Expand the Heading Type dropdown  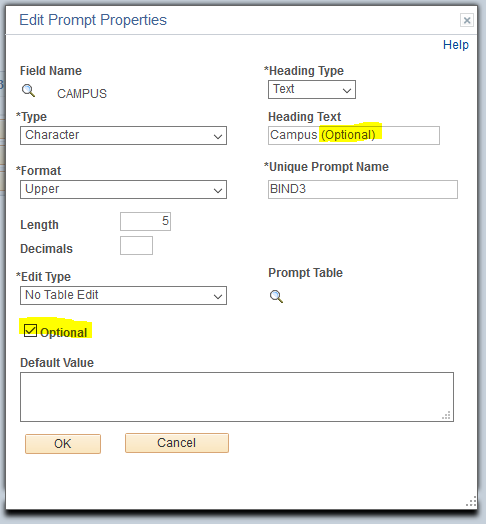(312, 90)
